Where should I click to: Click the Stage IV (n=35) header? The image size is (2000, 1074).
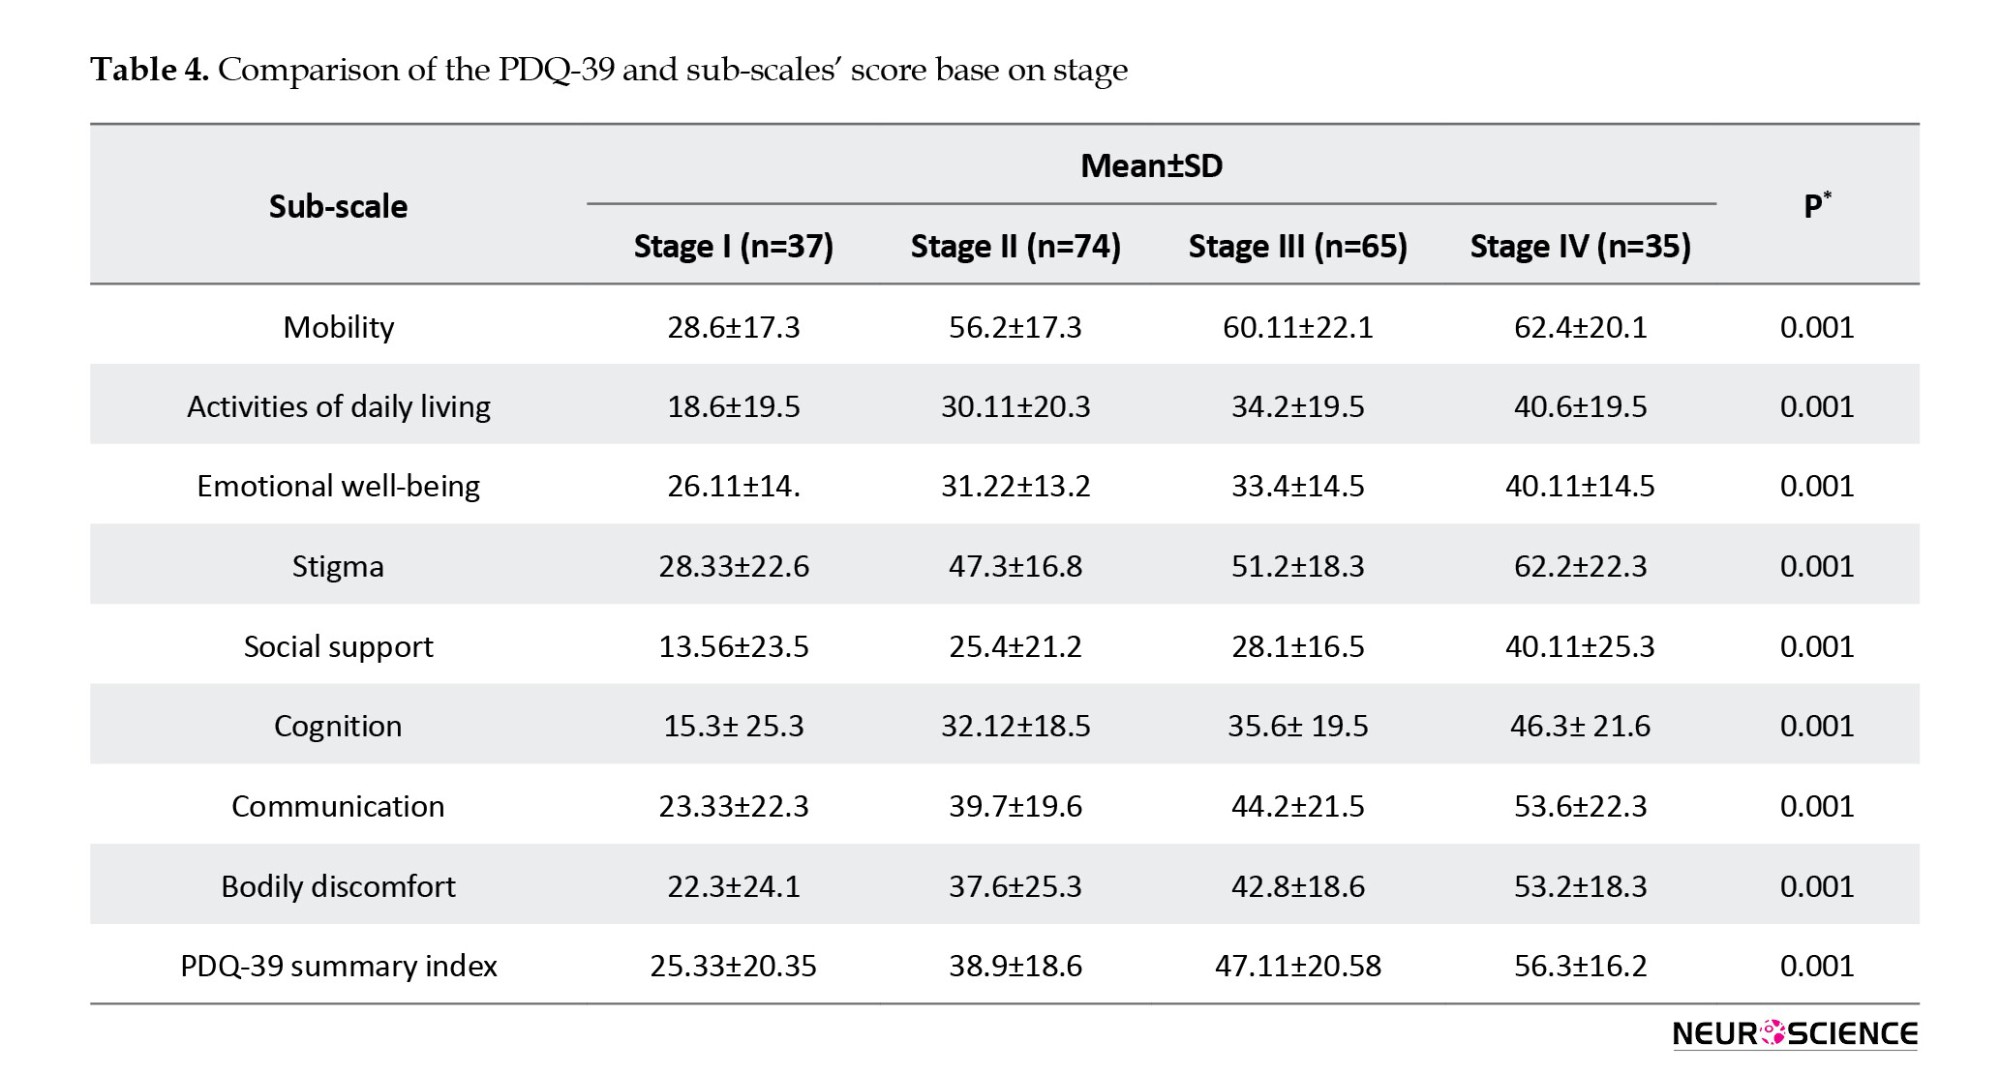click(1580, 246)
